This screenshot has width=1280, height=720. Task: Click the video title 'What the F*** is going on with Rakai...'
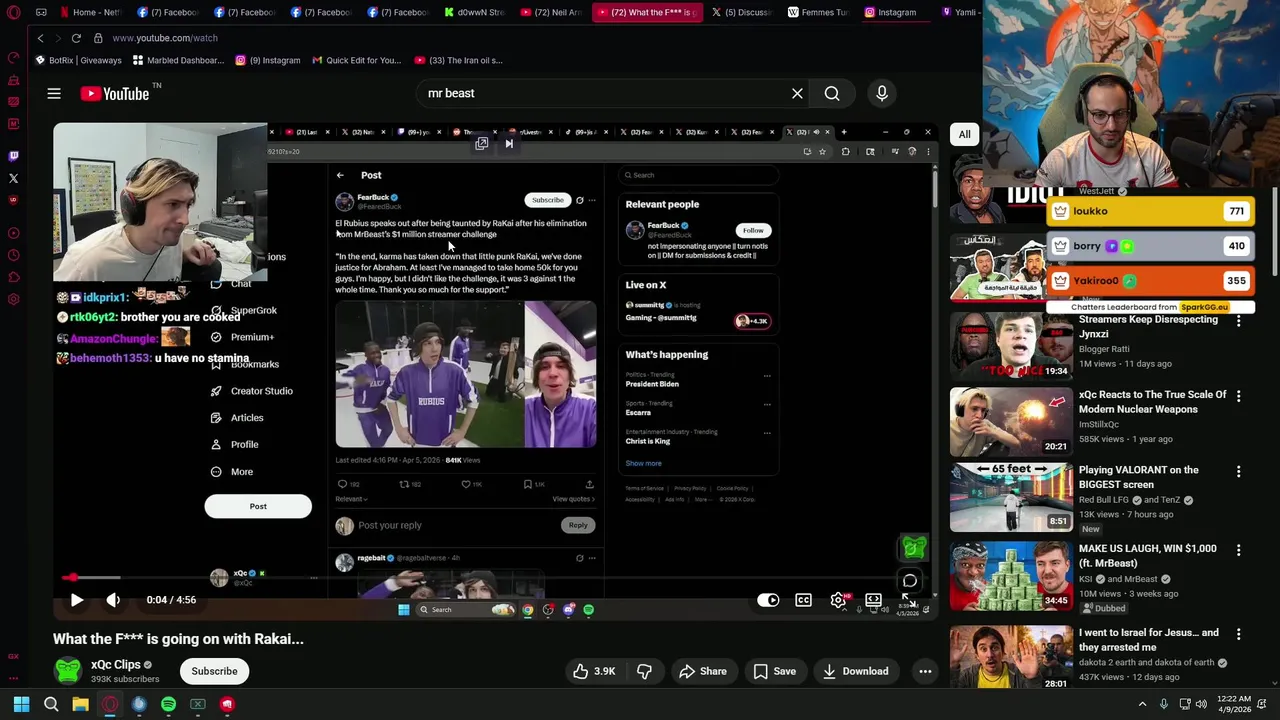pos(178,639)
